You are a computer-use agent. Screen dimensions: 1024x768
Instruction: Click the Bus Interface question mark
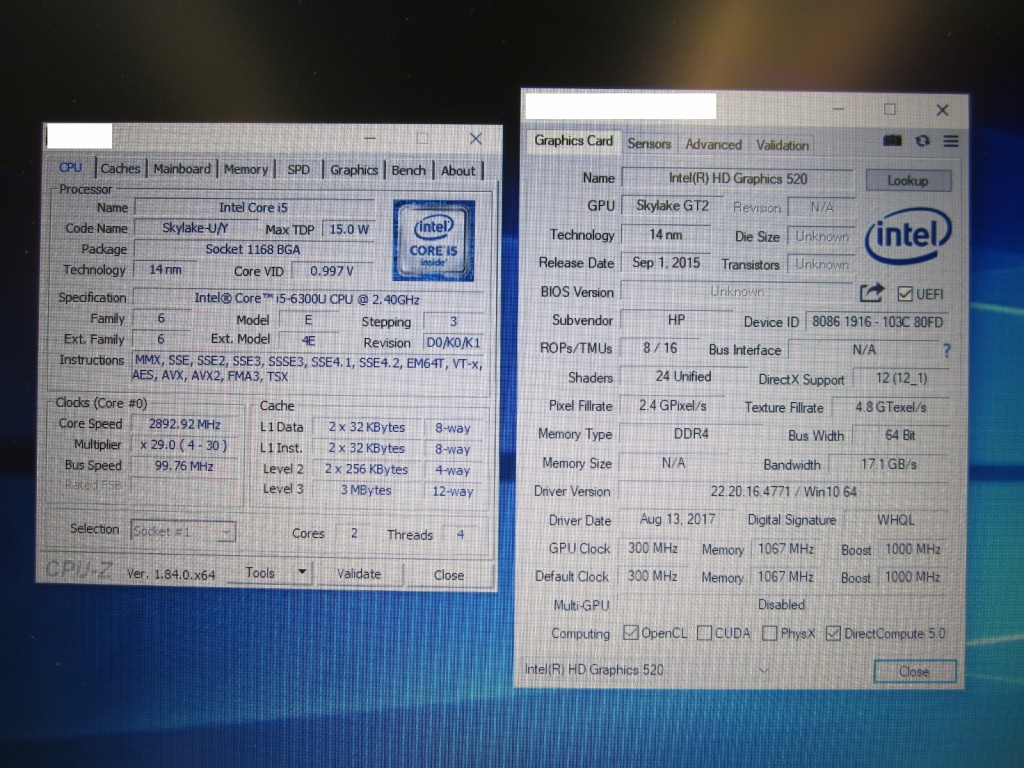(947, 351)
